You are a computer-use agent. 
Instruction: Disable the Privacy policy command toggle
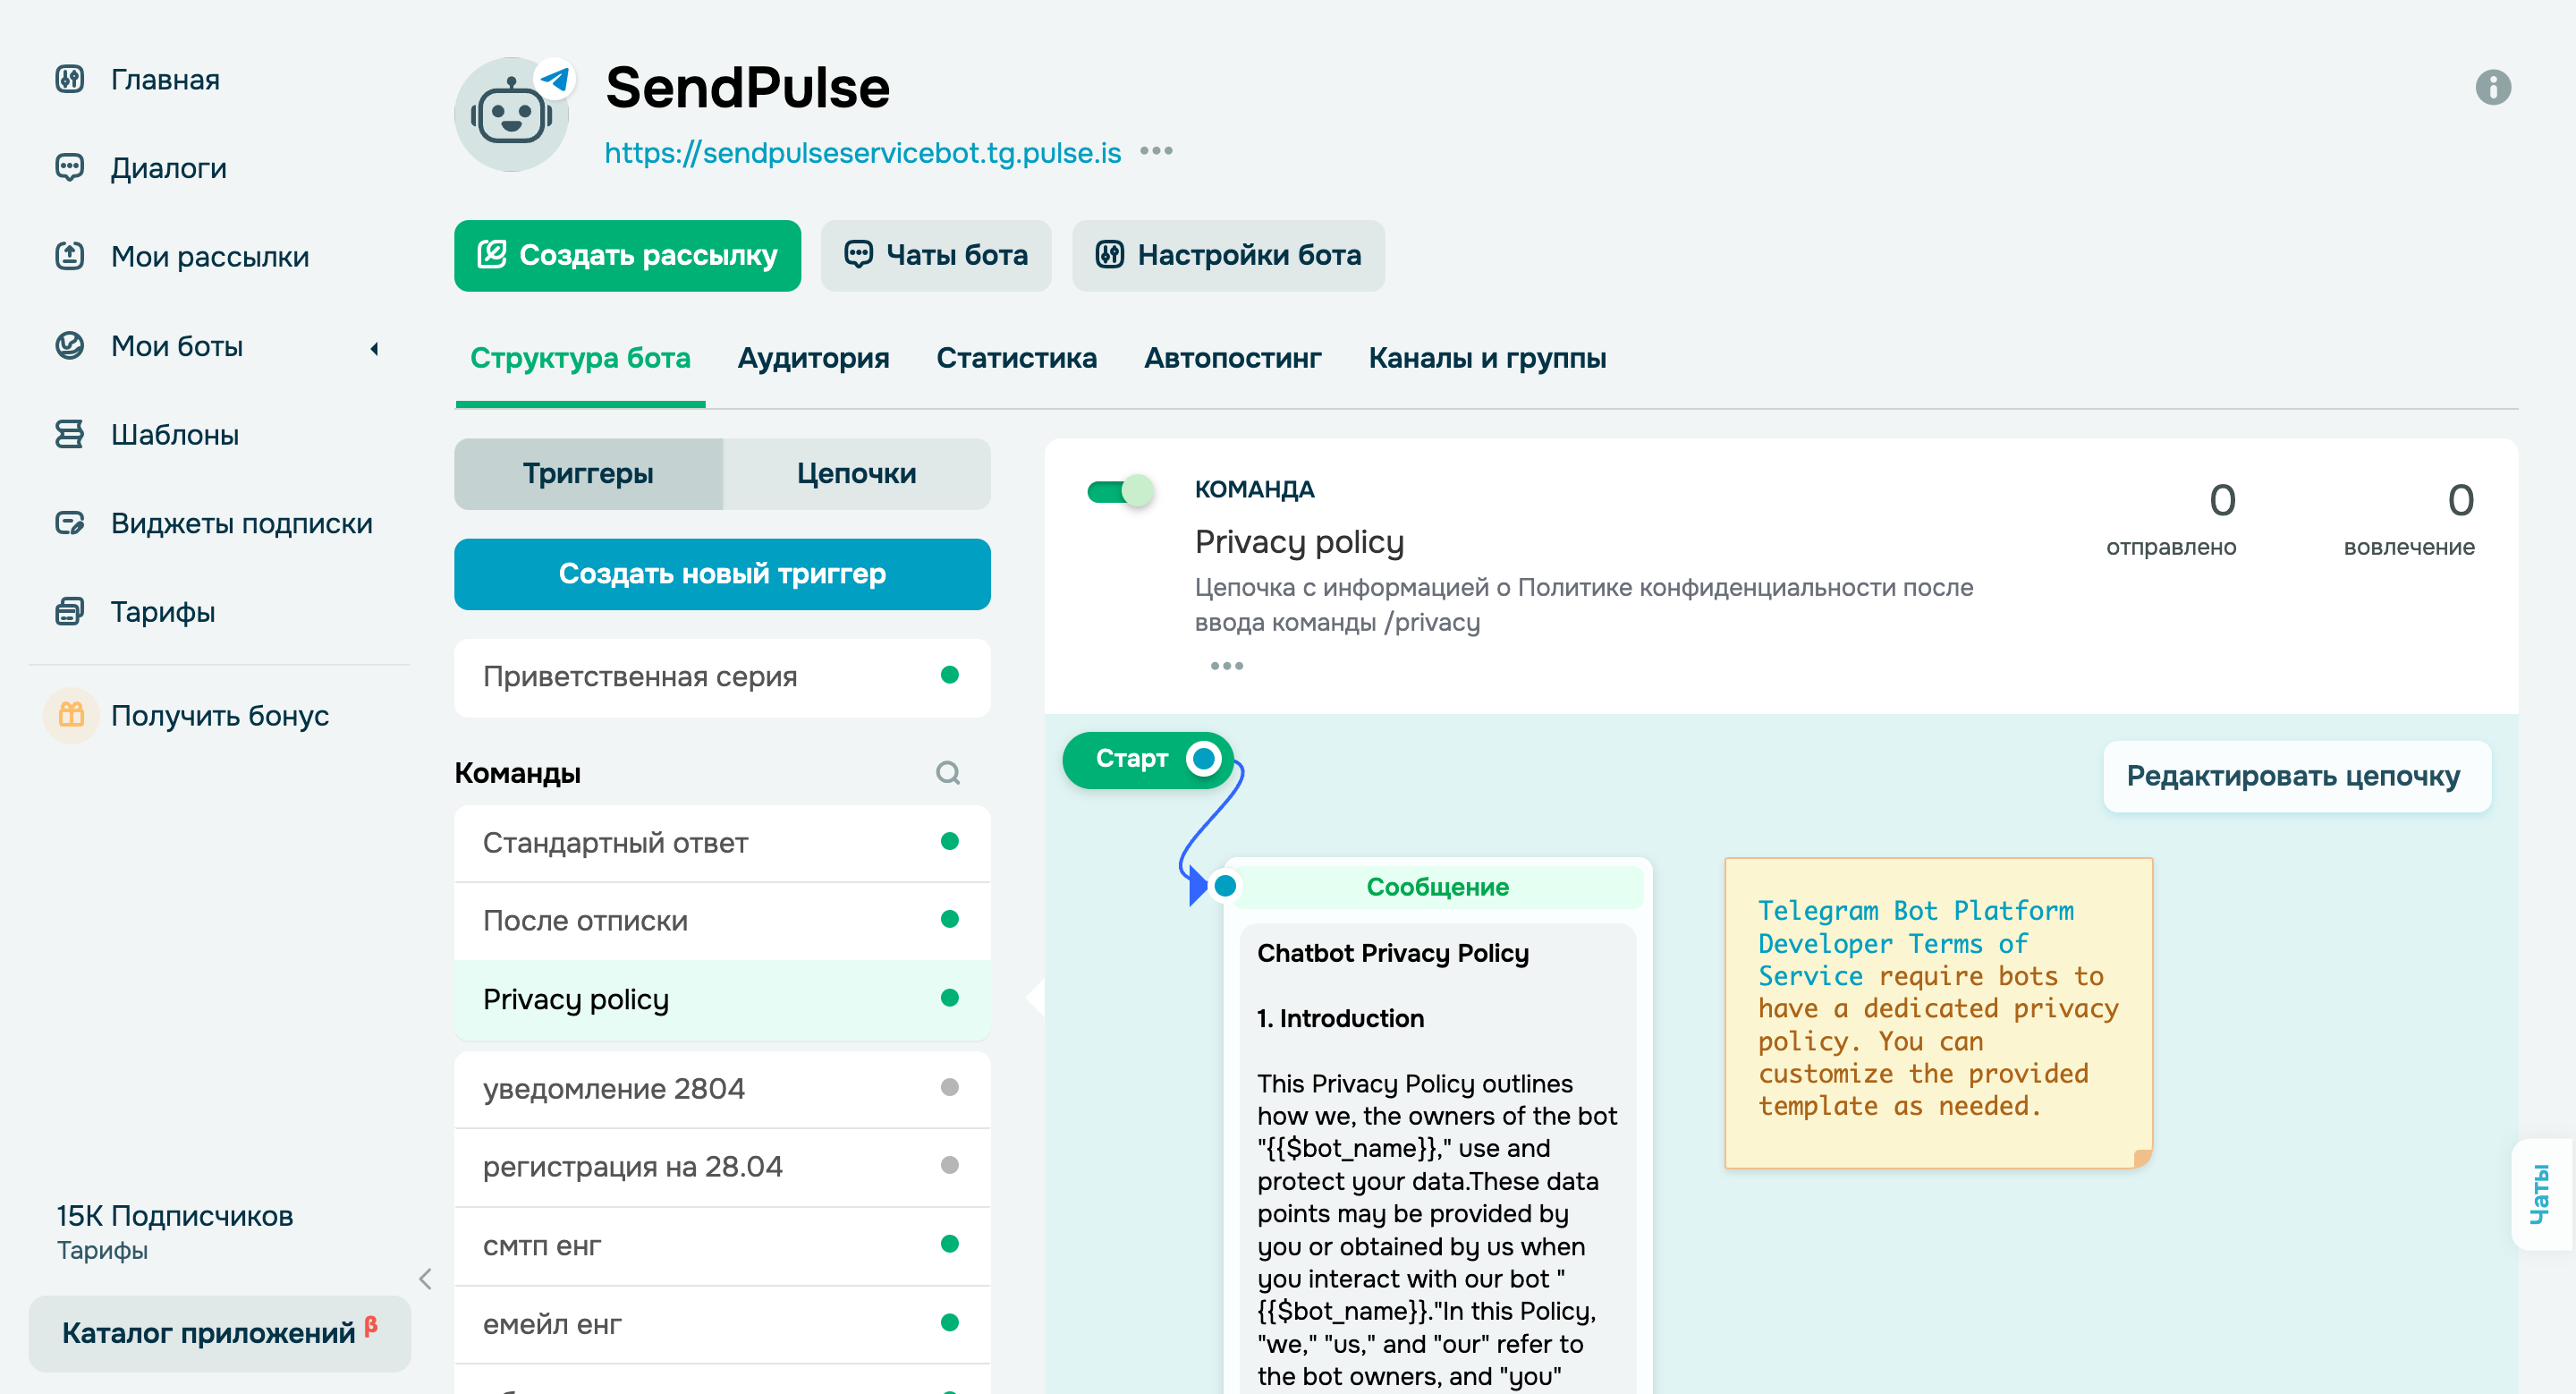click(x=1119, y=491)
